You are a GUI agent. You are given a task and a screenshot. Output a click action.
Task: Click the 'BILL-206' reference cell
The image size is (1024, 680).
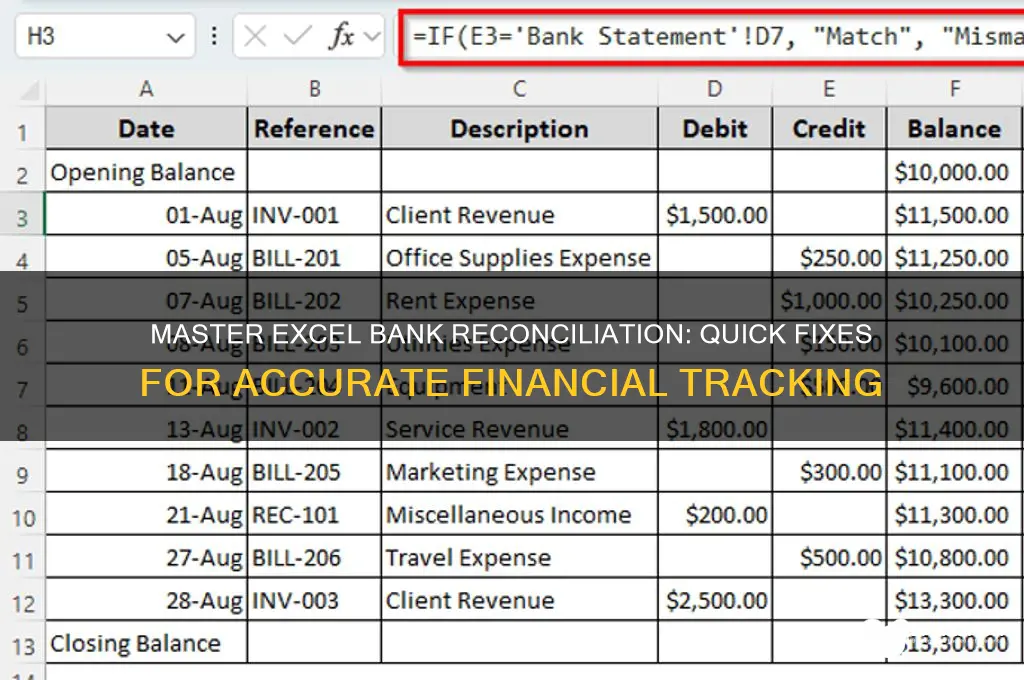[314, 557]
